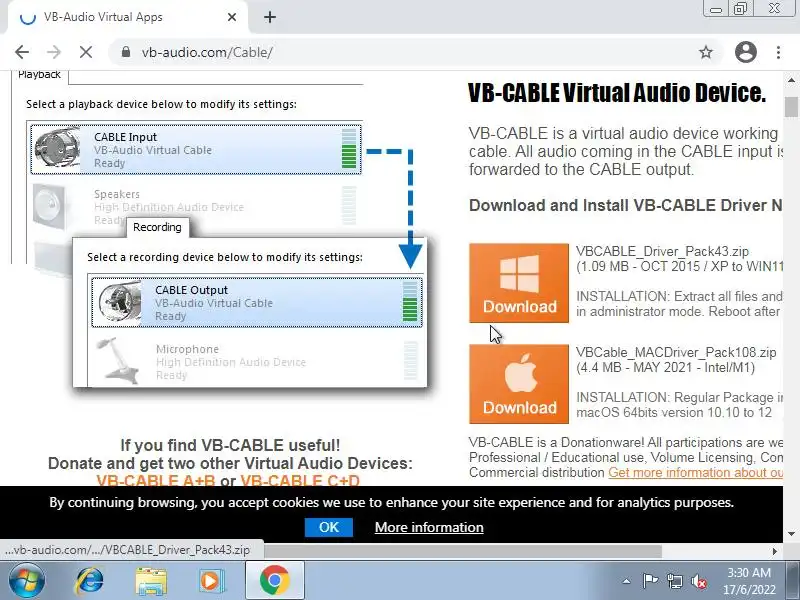
Task: Open Get more information about licensing link
Action: [x=695, y=472]
